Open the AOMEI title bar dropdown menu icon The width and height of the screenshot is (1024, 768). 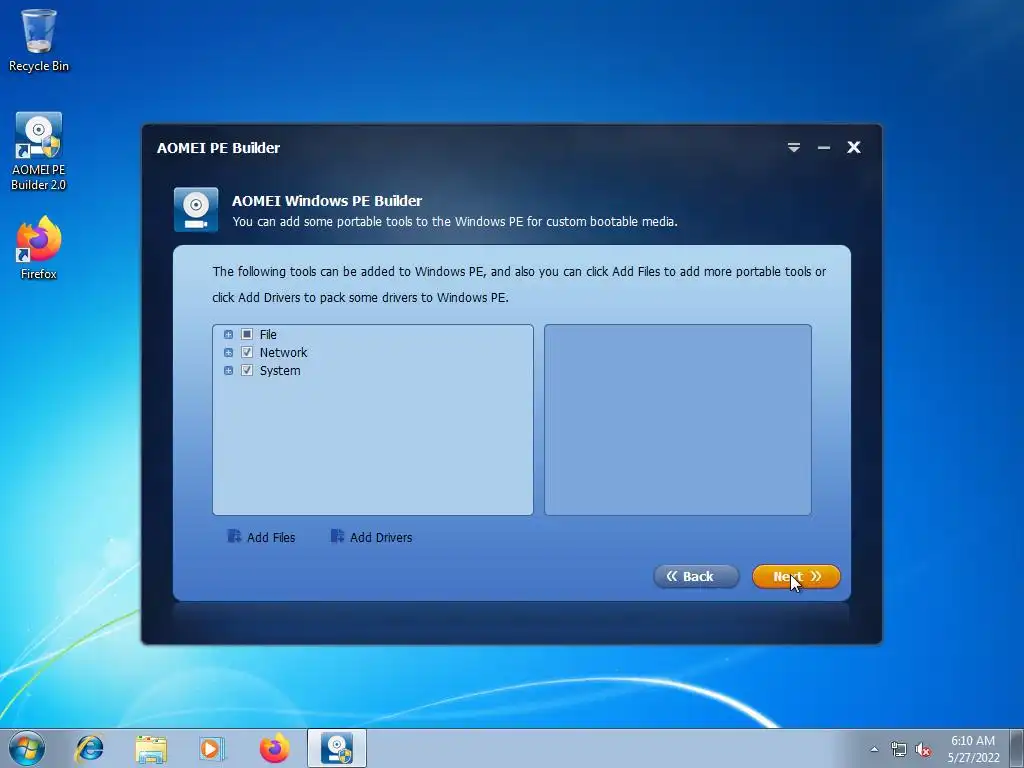(793, 148)
